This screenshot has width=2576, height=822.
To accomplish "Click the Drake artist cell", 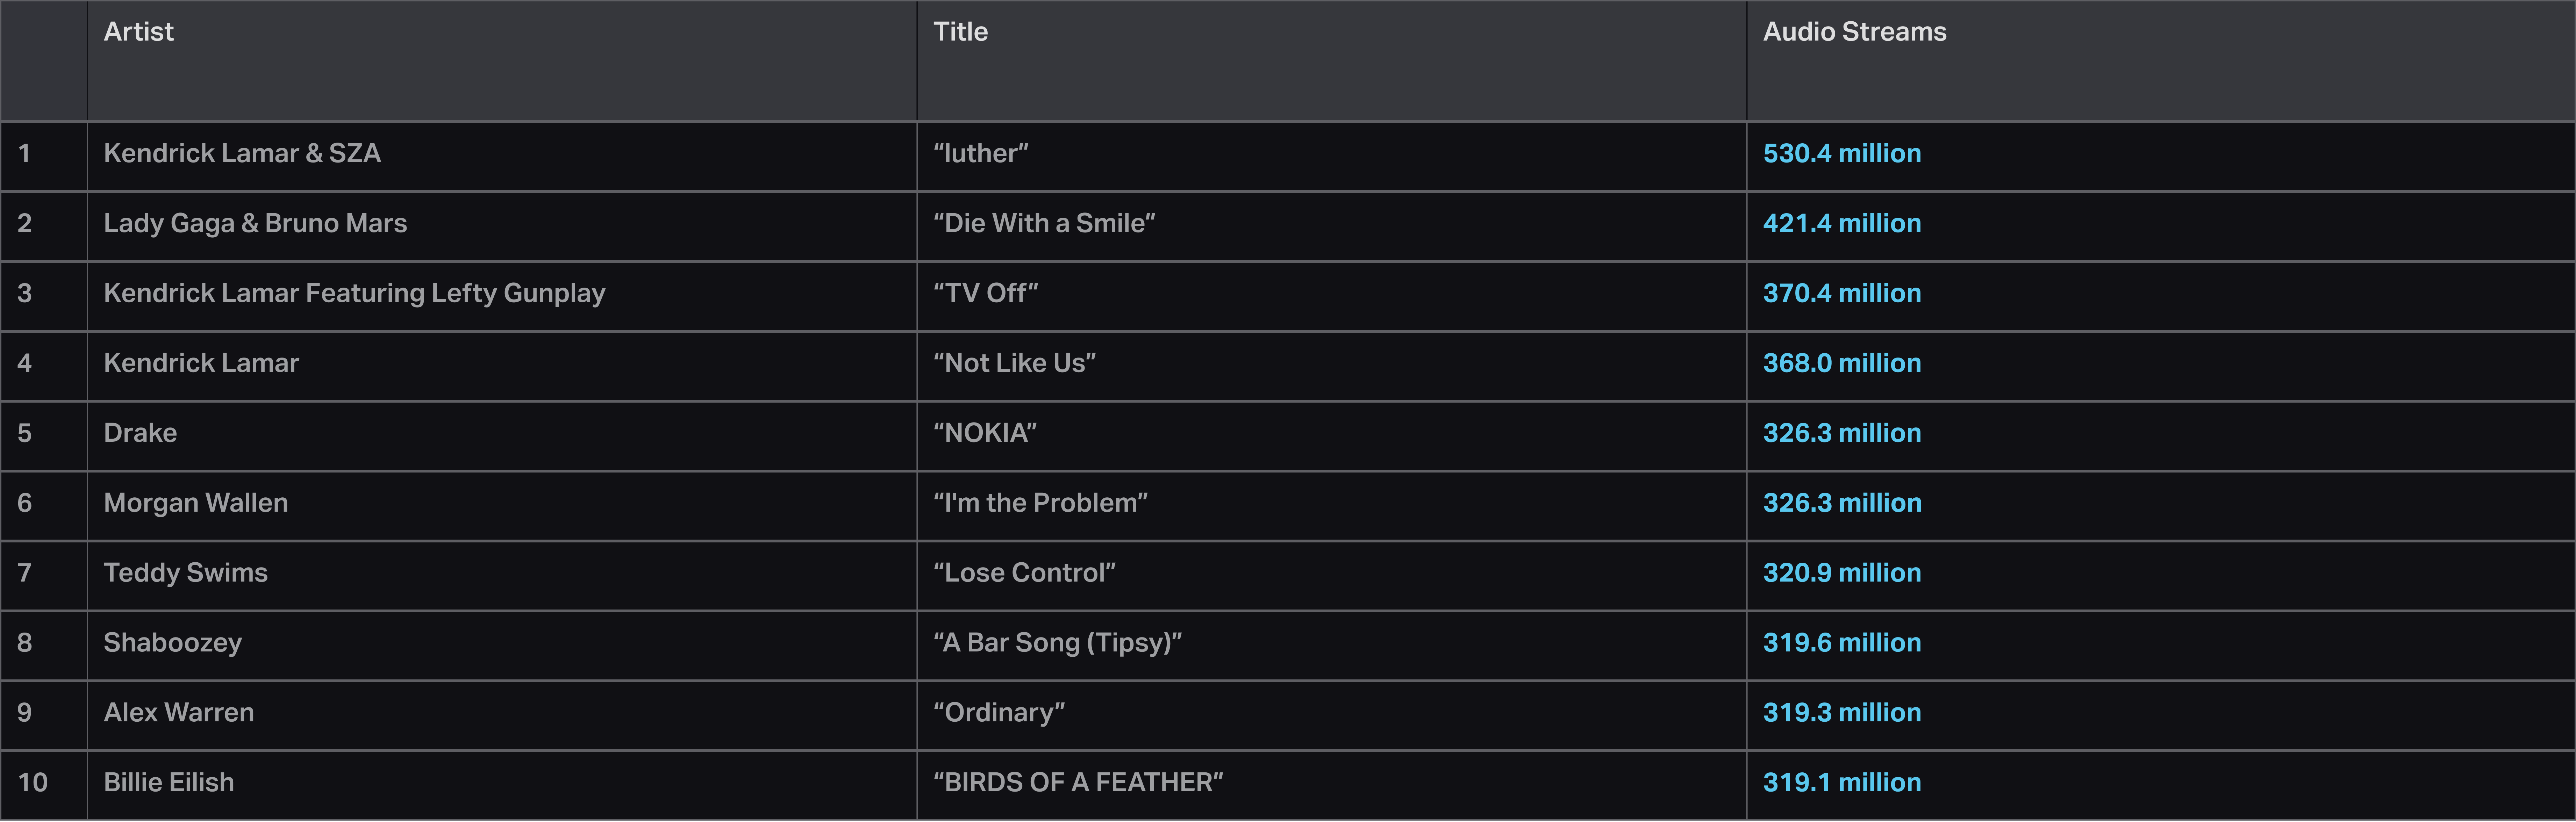I will [x=140, y=433].
